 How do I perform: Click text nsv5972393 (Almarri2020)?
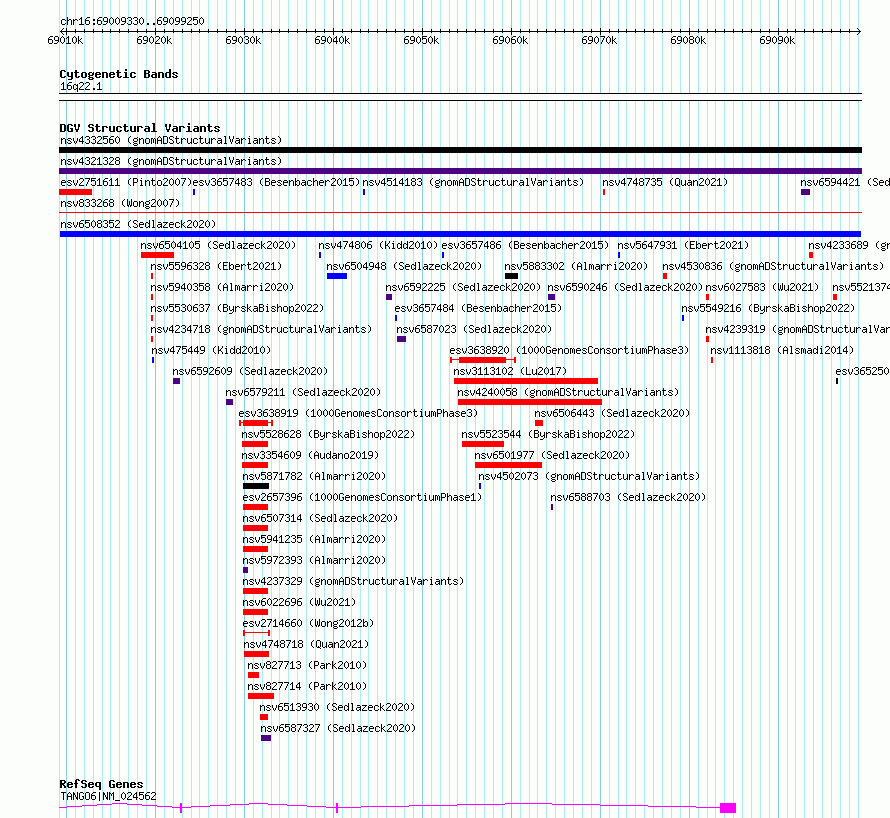point(314,560)
